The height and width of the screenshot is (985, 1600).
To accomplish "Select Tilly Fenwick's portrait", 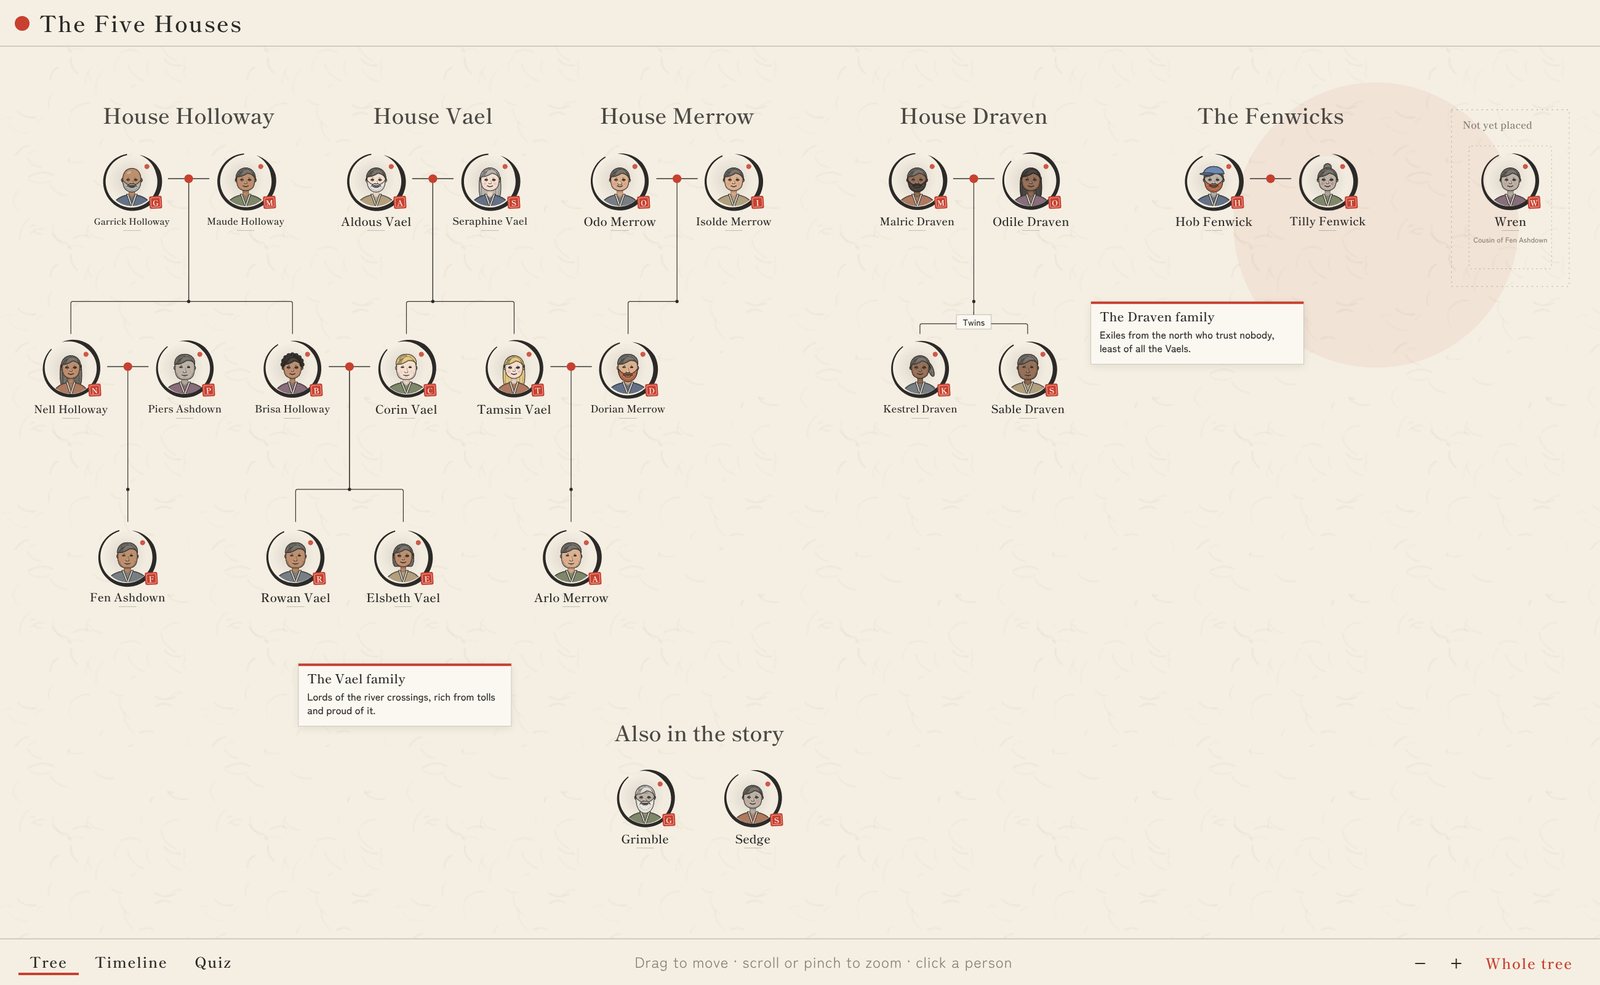I will pyautogui.click(x=1328, y=181).
